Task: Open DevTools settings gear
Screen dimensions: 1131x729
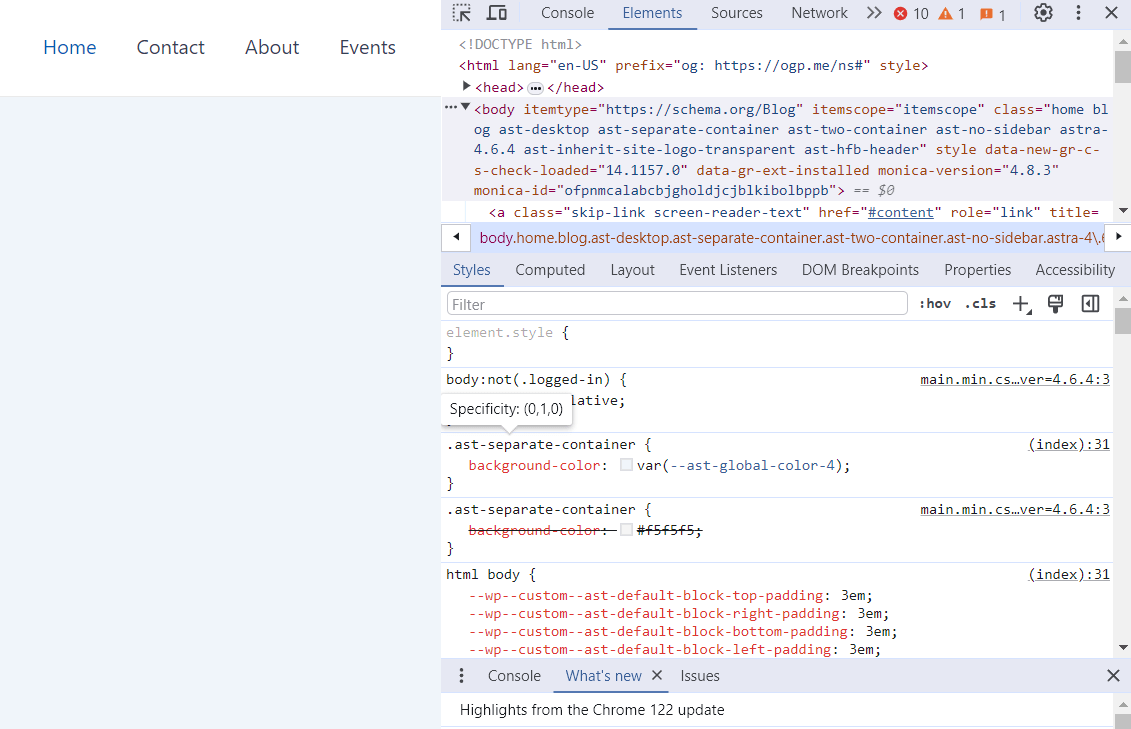Action: pos(1043,13)
